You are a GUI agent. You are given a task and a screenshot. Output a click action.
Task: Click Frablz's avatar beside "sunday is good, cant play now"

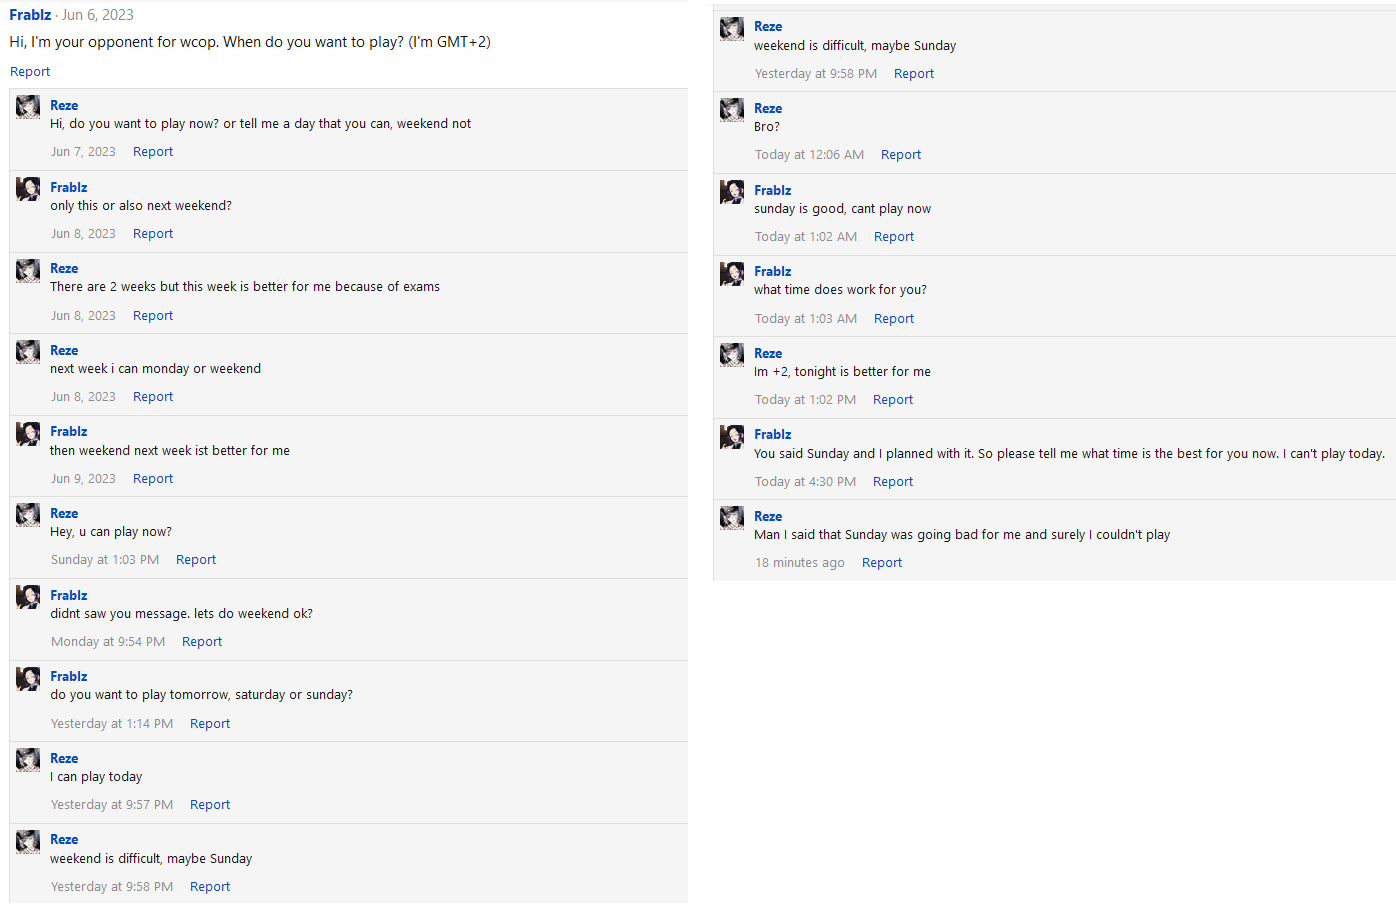[x=733, y=192]
